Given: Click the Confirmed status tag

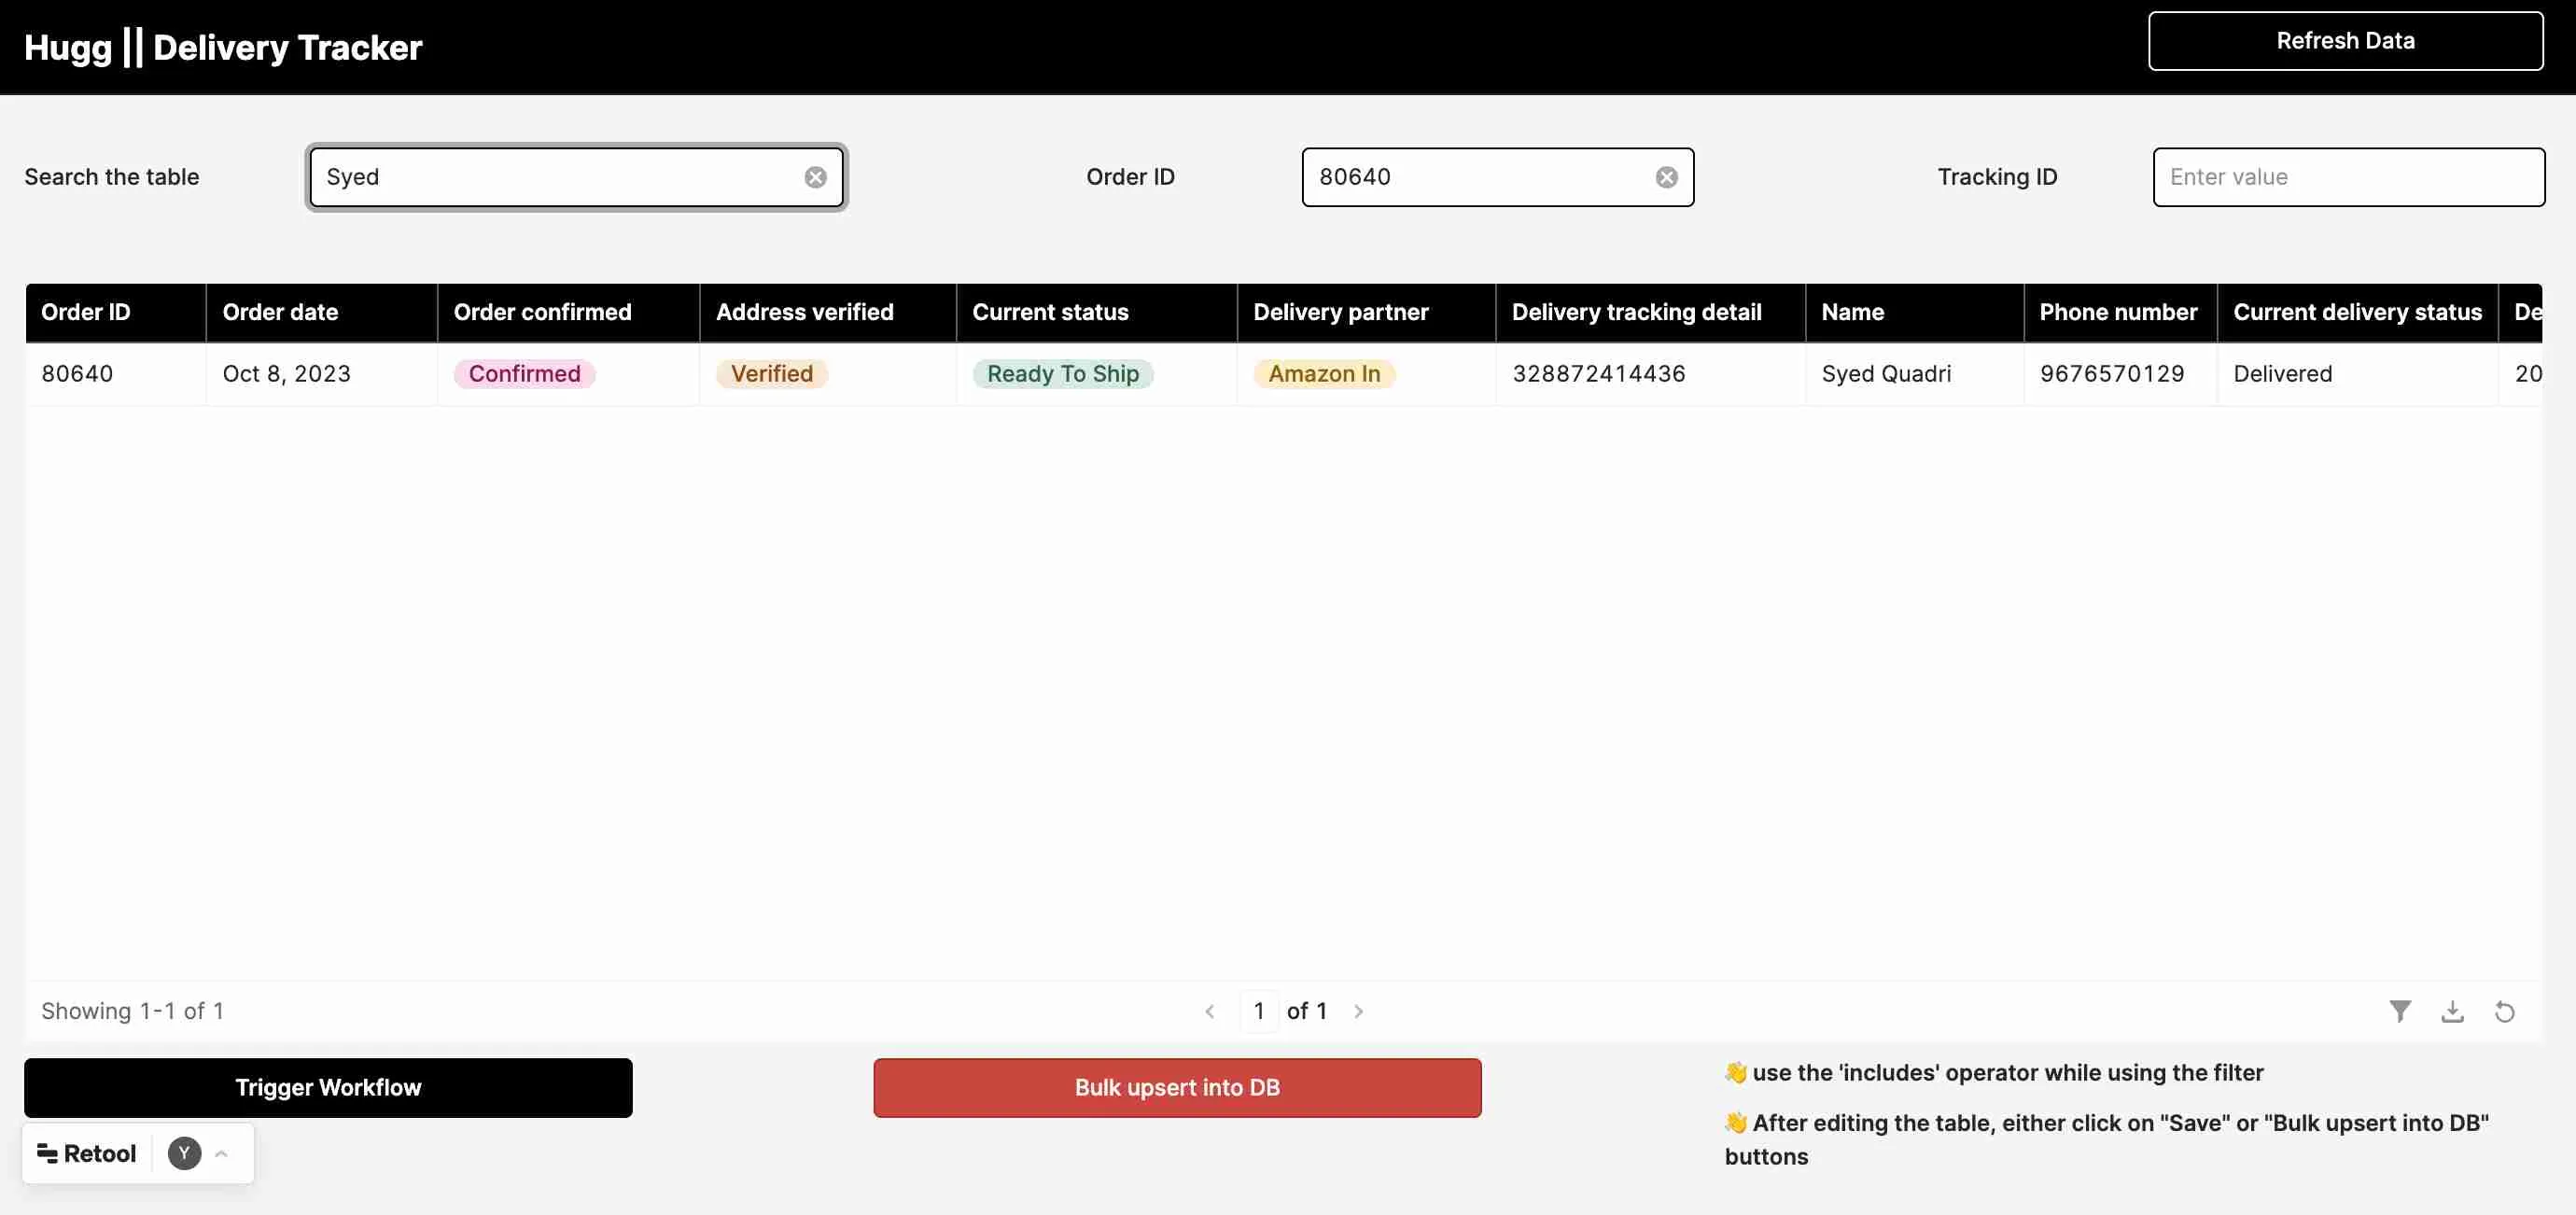Looking at the screenshot, I should [x=524, y=374].
